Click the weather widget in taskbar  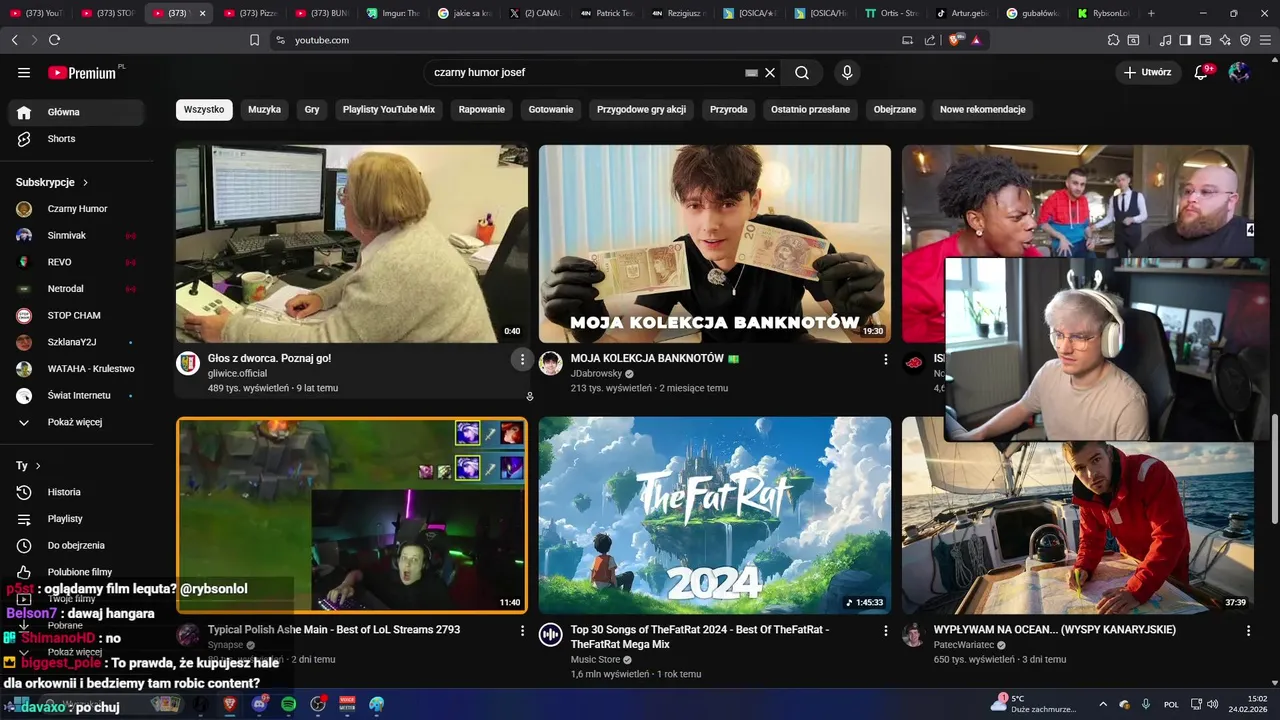pyautogui.click(x=1035, y=703)
